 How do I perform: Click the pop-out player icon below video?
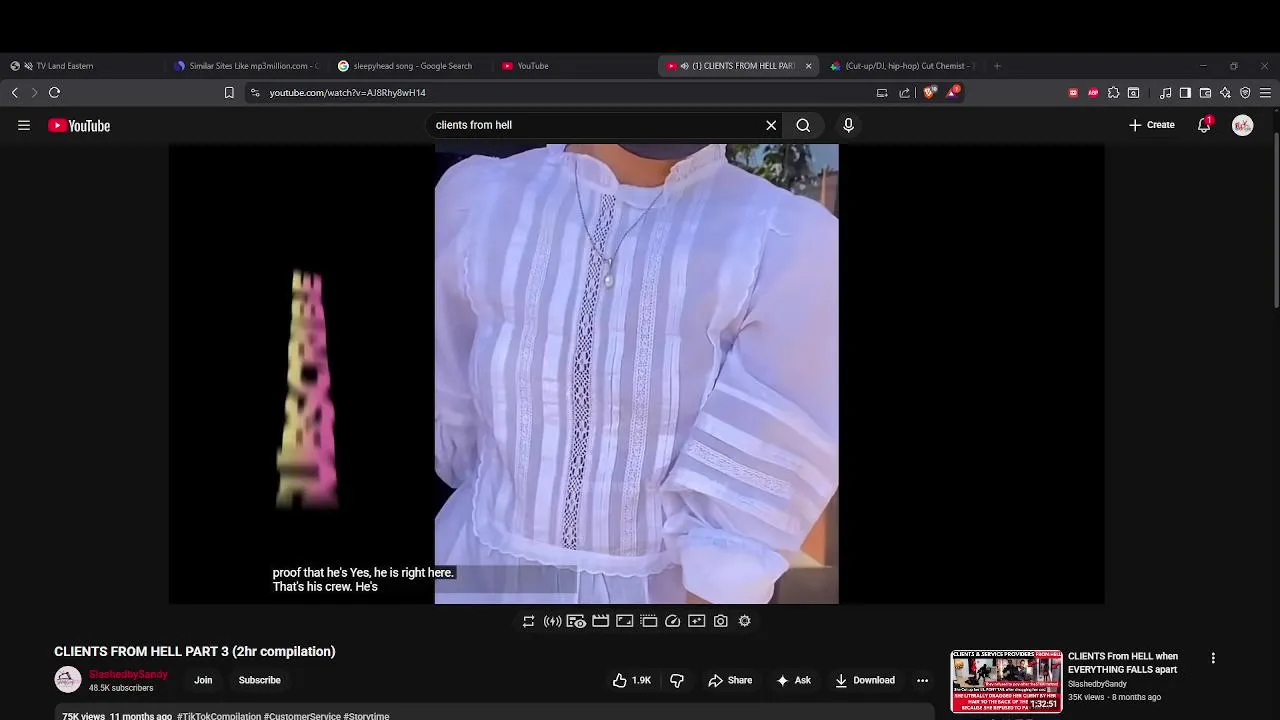coord(648,621)
